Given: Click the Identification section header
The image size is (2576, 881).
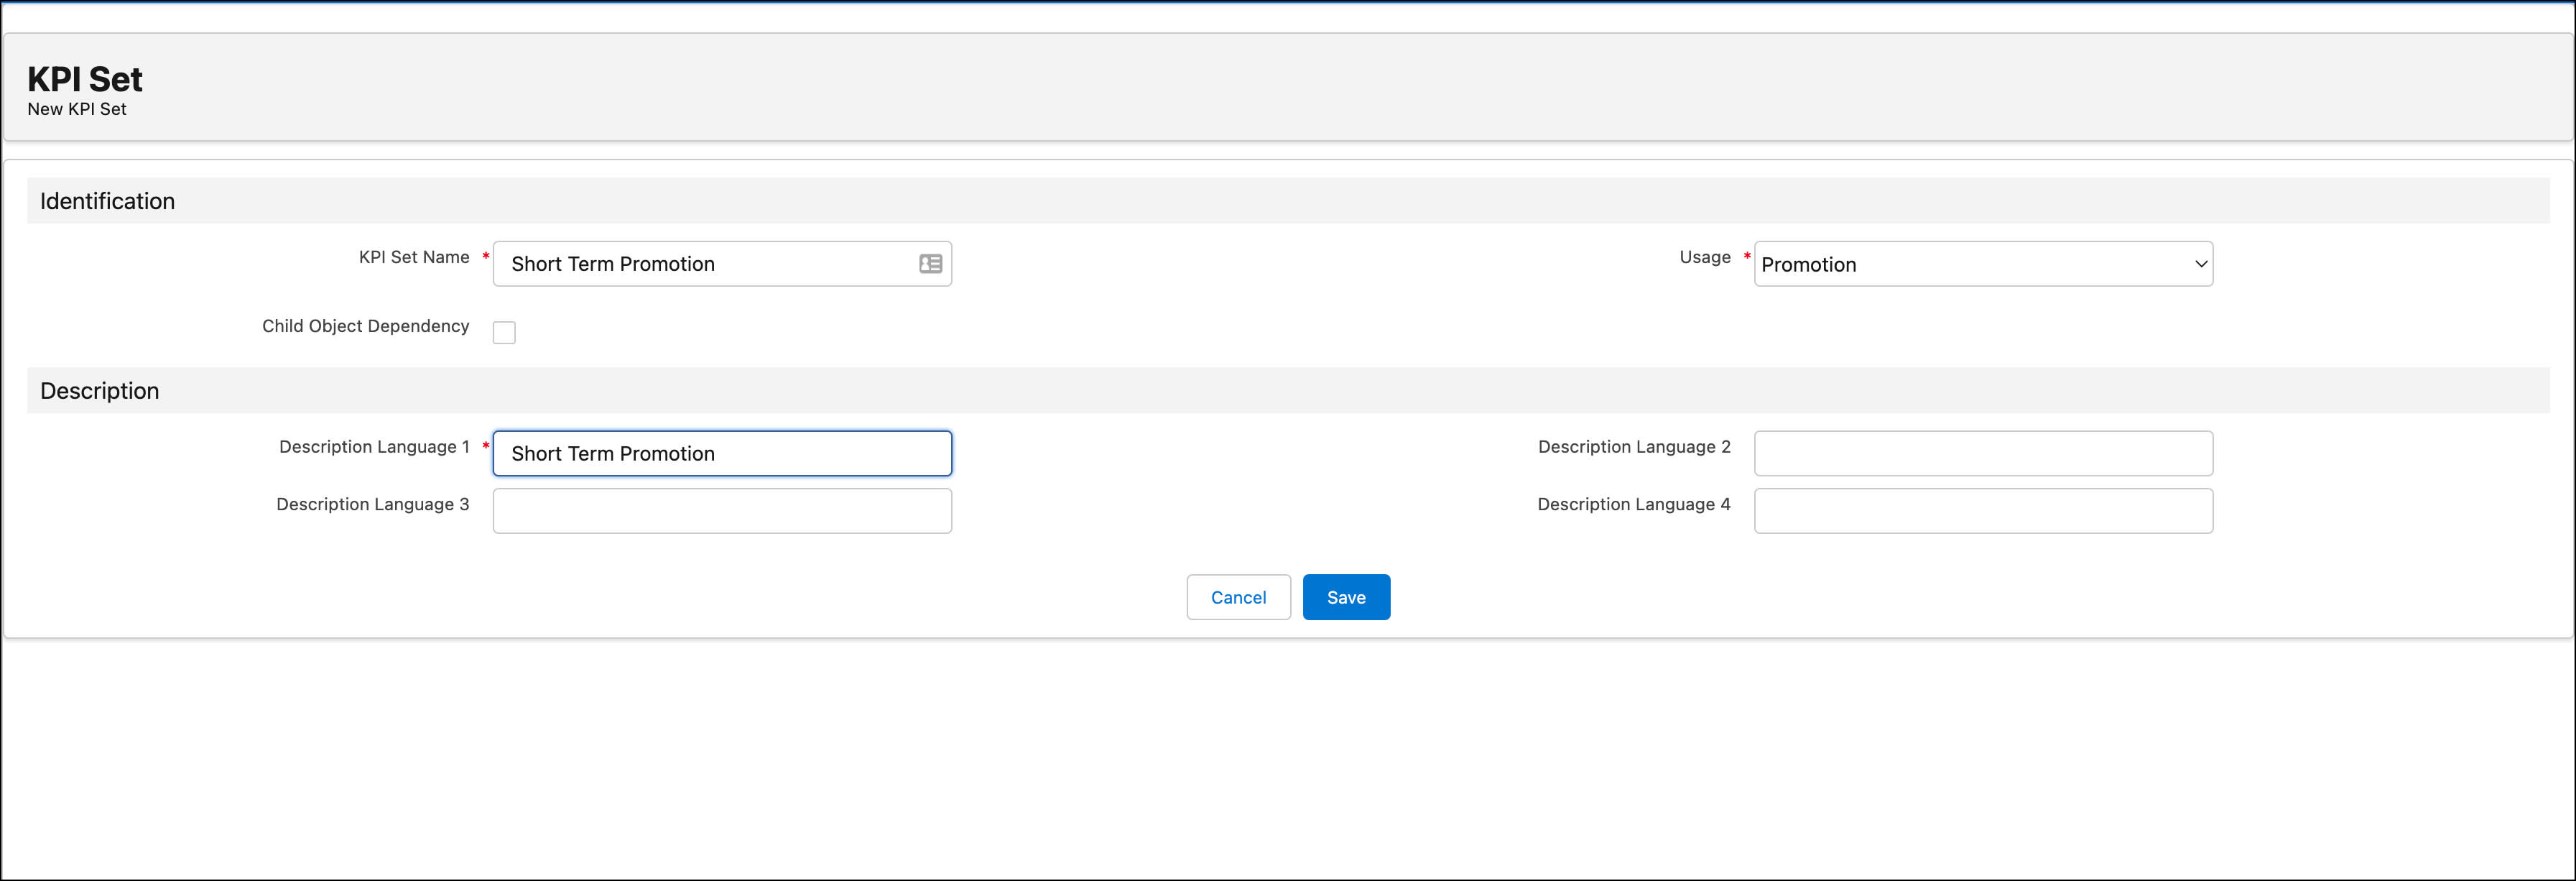Looking at the screenshot, I should pyautogui.click(x=107, y=201).
